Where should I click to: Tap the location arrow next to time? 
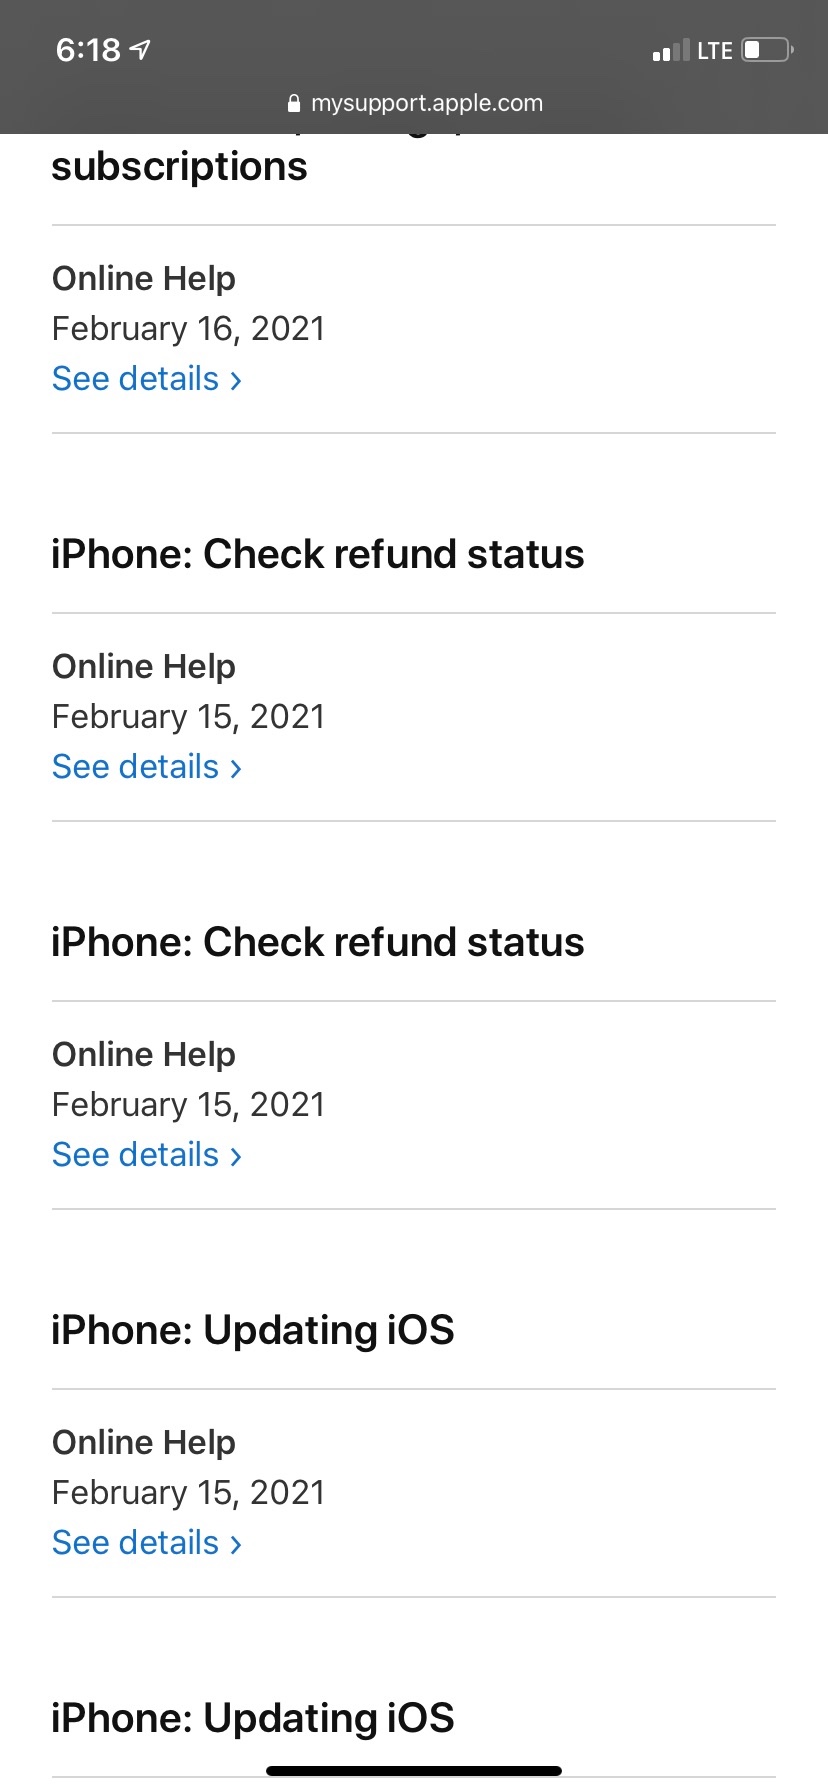tap(141, 49)
